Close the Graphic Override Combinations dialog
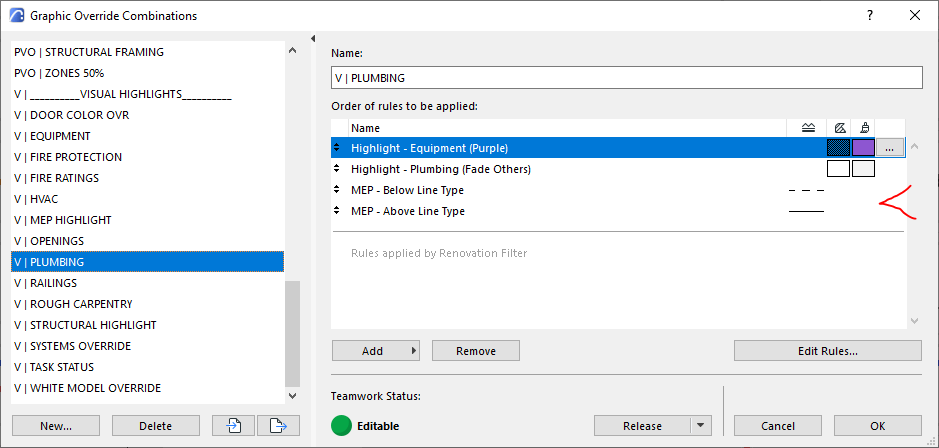Screen dimensions: 939x448 pos(915,16)
